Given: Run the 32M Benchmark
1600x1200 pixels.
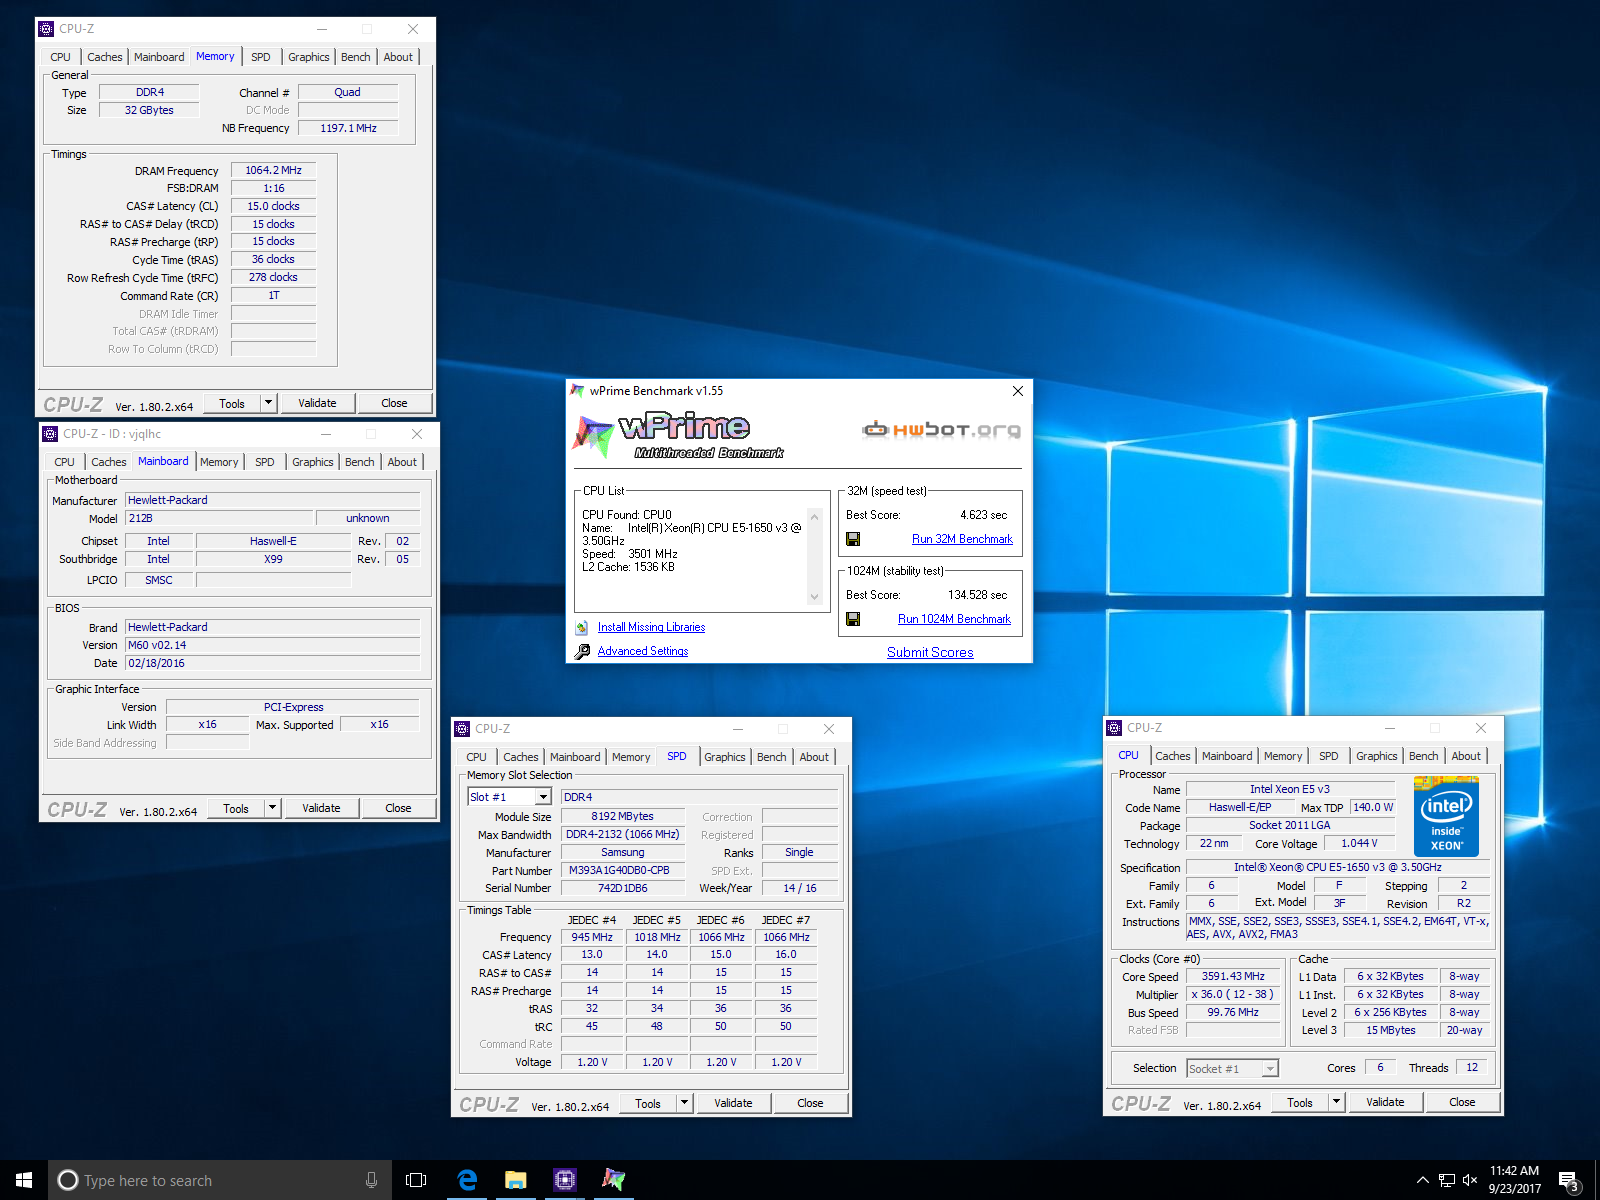Looking at the screenshot, I should (962, 539).
